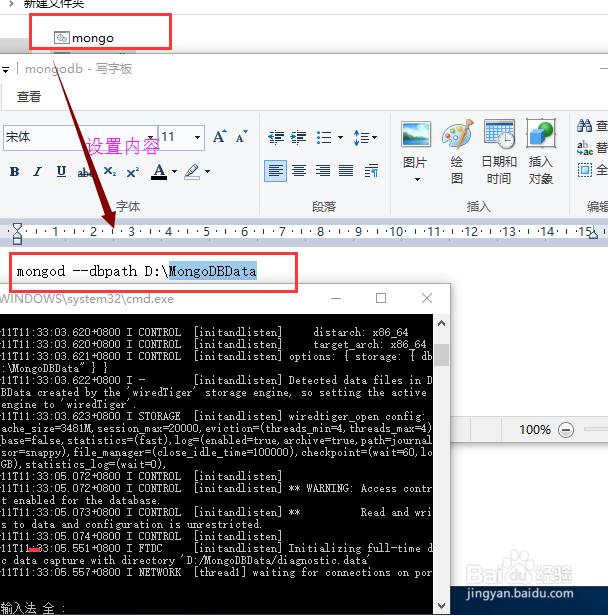The height and width of the screenshot is (615, 608).
Task: Close the cmd.exe window
Action: tap(427, 298)
